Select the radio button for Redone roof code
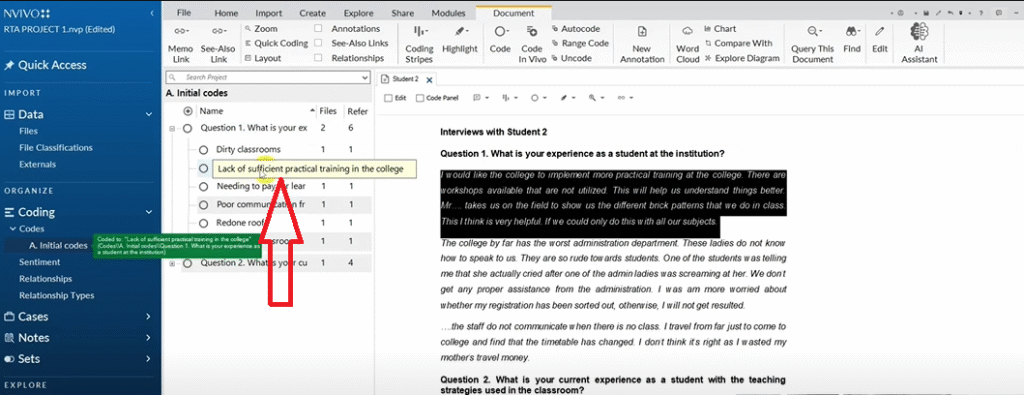The height and width of the screenshot is (395, 1024). (204, 223)
